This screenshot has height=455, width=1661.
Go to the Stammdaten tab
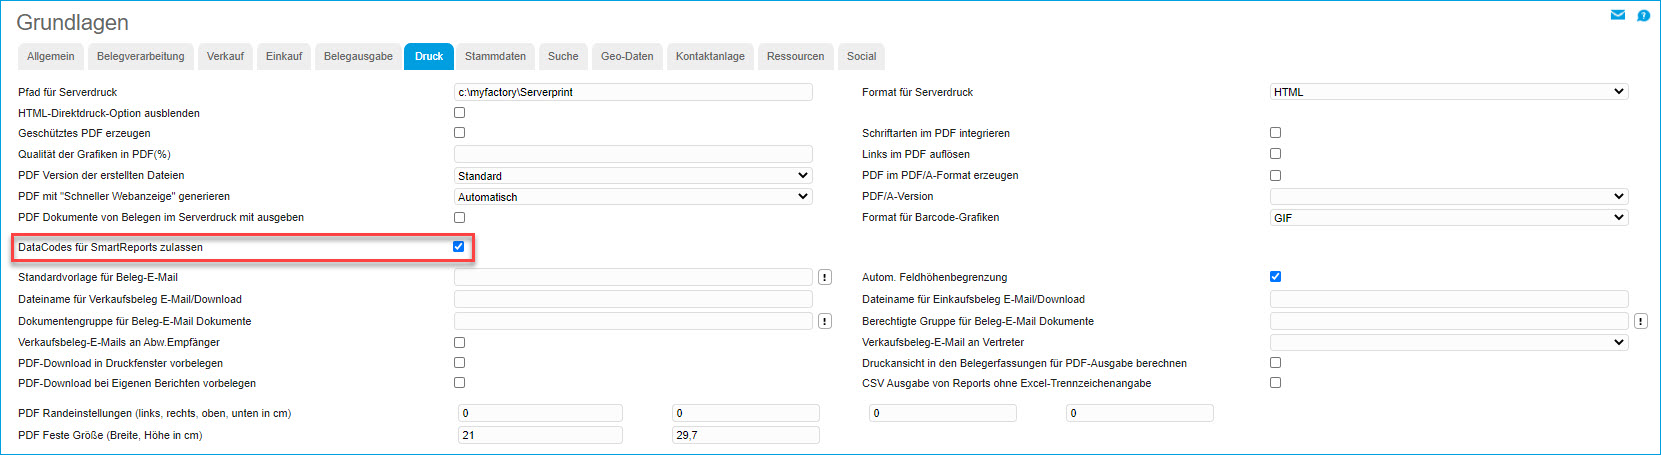495,56
